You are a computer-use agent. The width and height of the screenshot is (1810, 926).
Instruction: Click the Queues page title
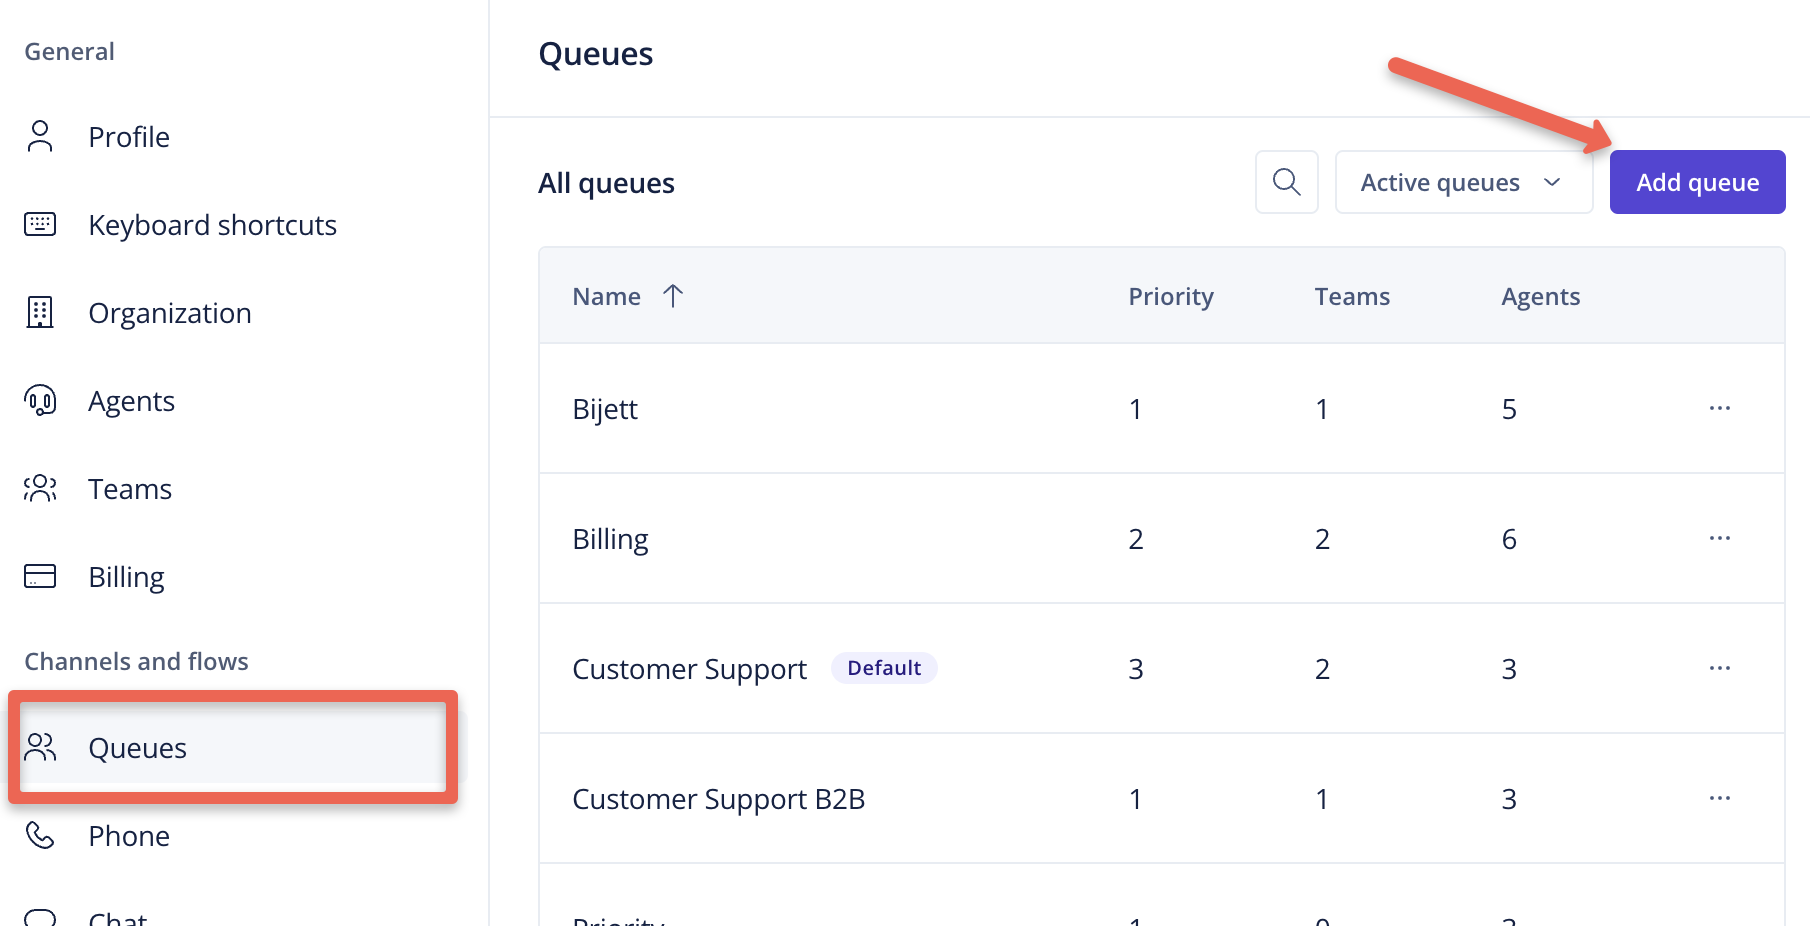[596, 54]
